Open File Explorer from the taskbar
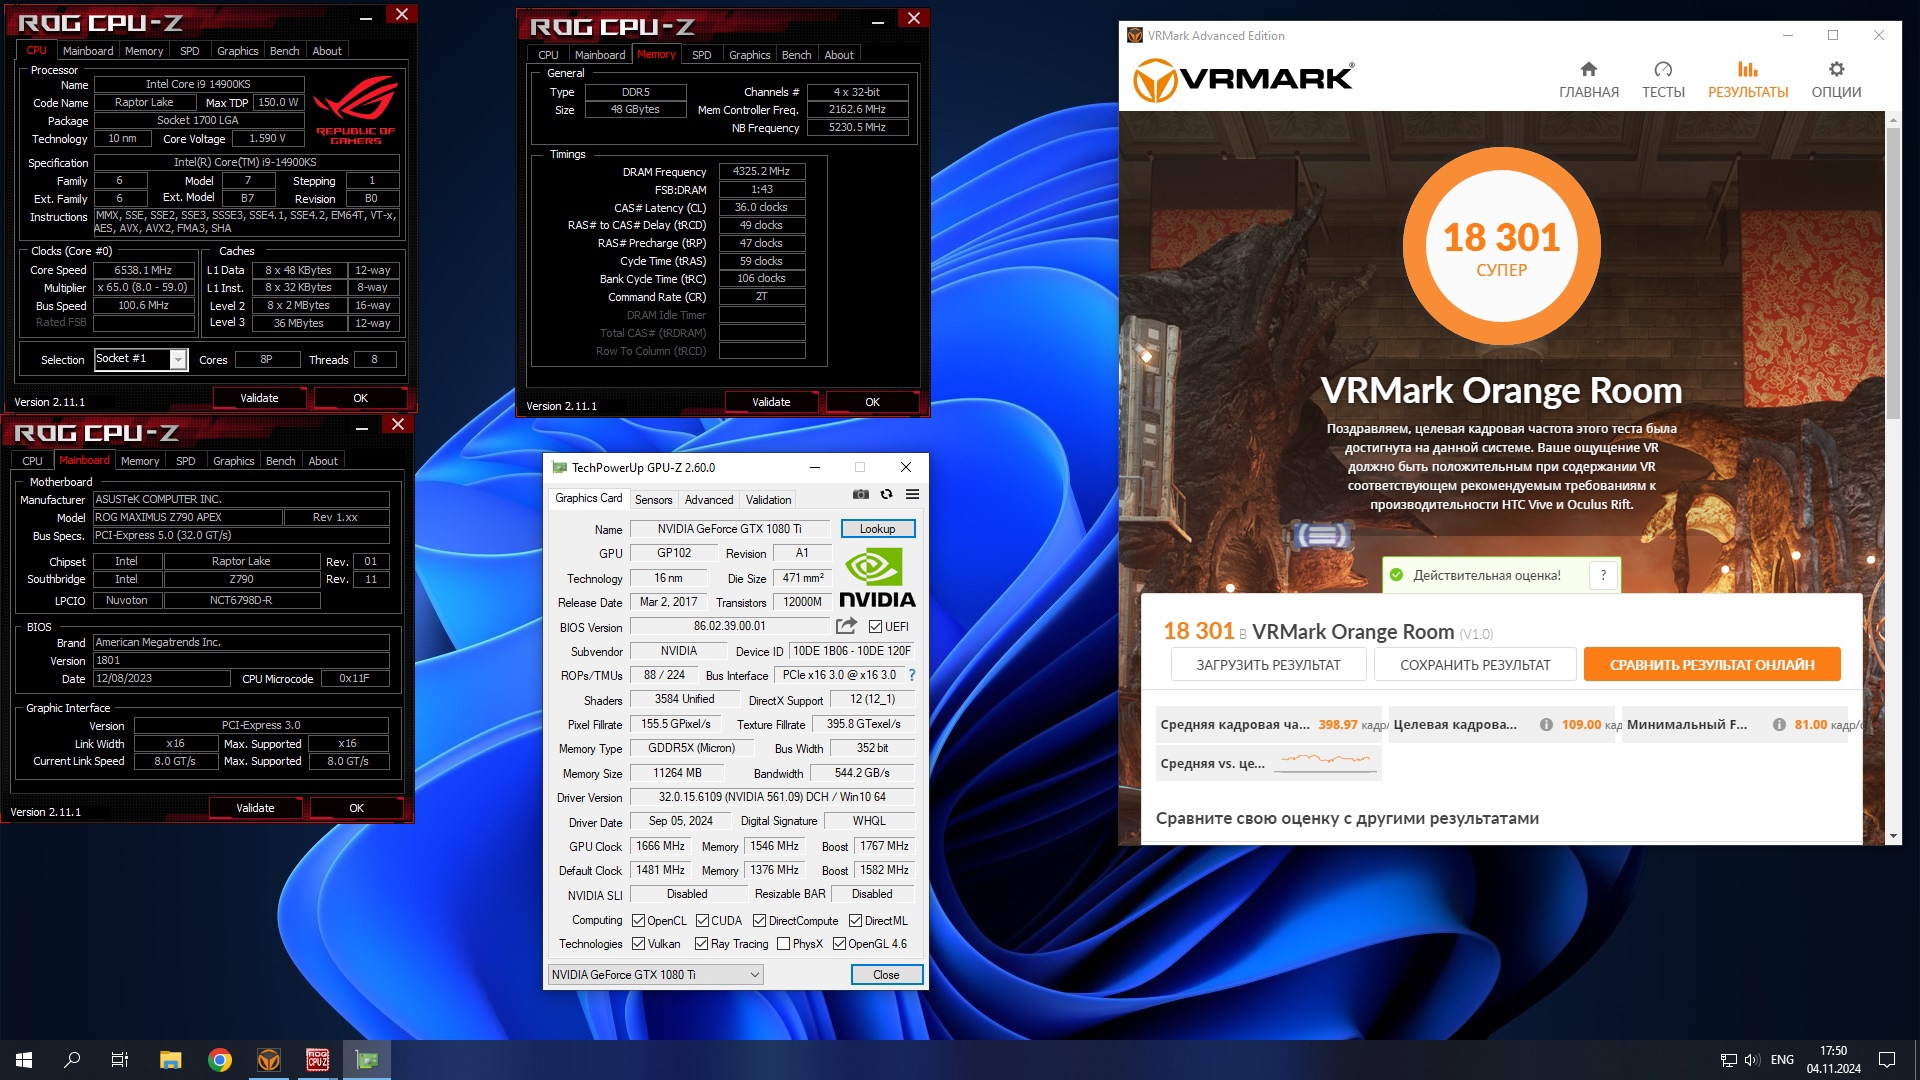 170,1060
